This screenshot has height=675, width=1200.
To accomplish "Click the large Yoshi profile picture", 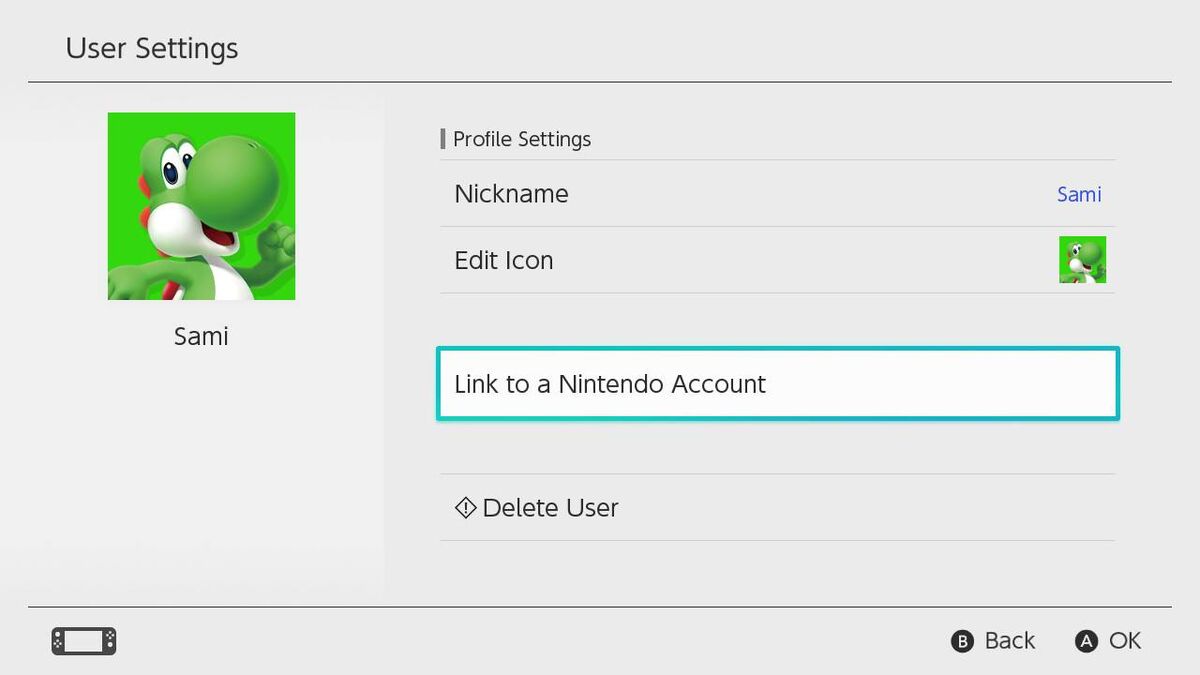I will click(x=201, y=206).
